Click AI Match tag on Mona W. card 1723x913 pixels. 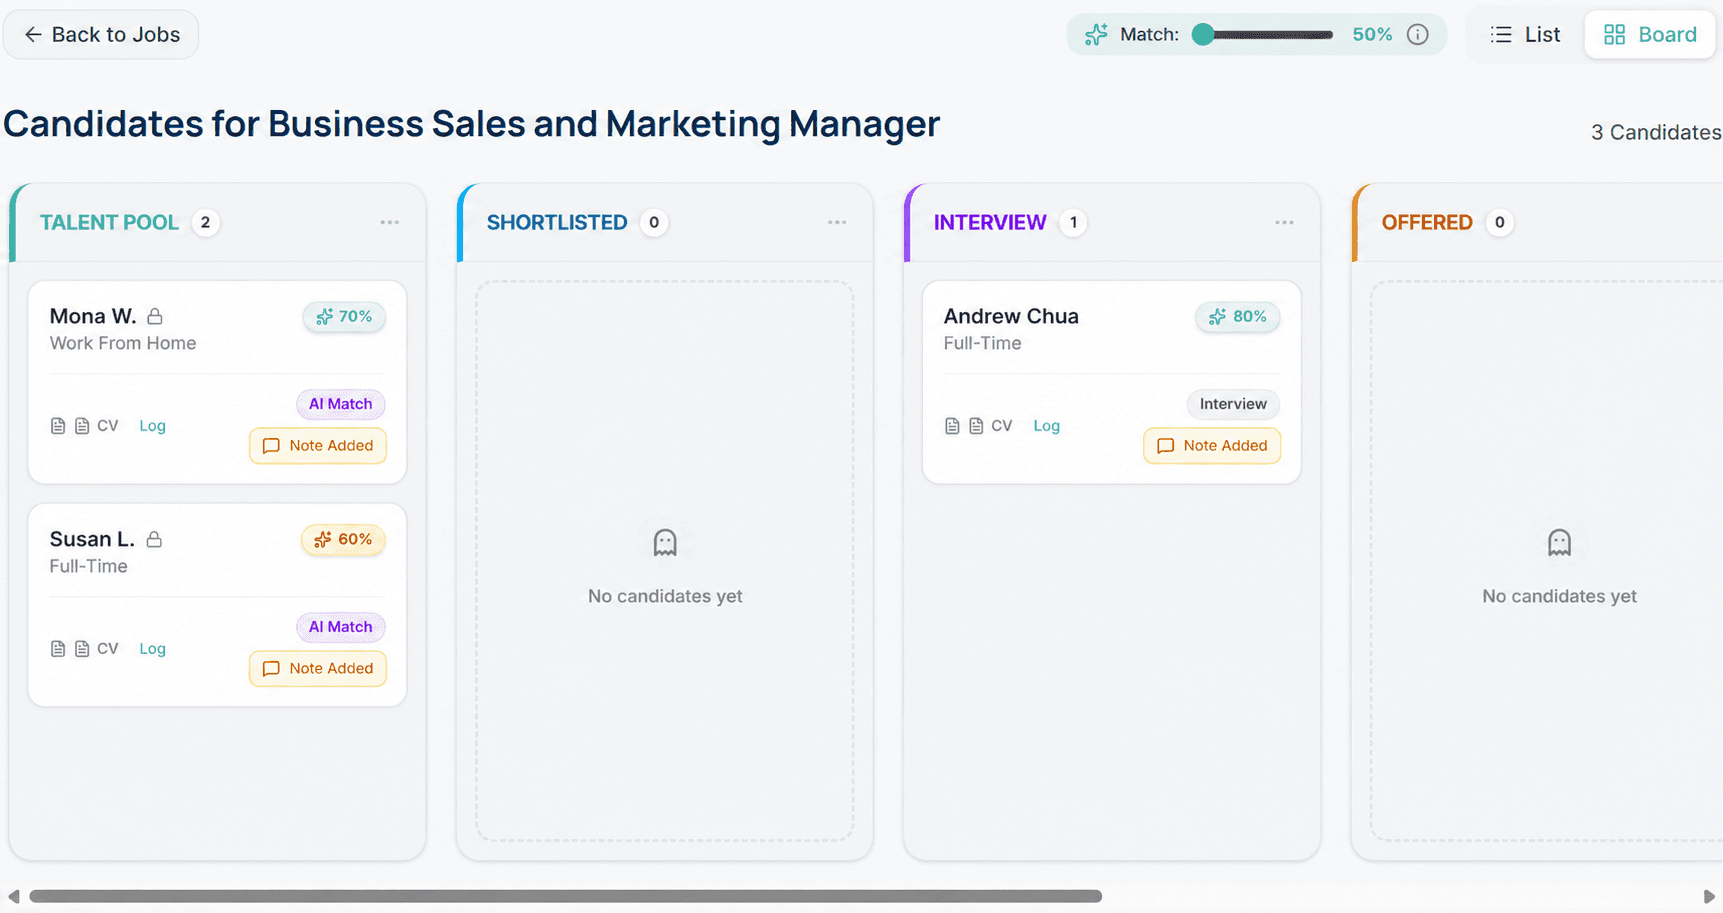pyautogui.click(x=340, y=404)
